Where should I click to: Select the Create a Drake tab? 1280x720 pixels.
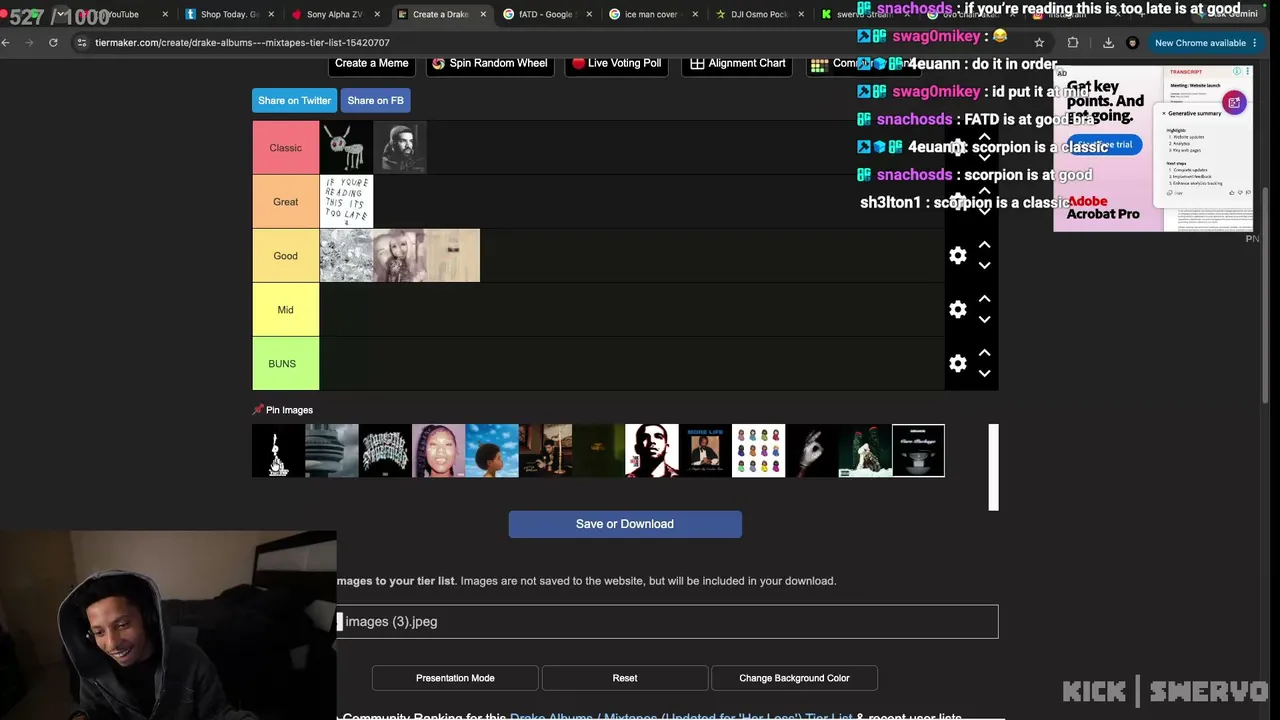coord(440,15)
